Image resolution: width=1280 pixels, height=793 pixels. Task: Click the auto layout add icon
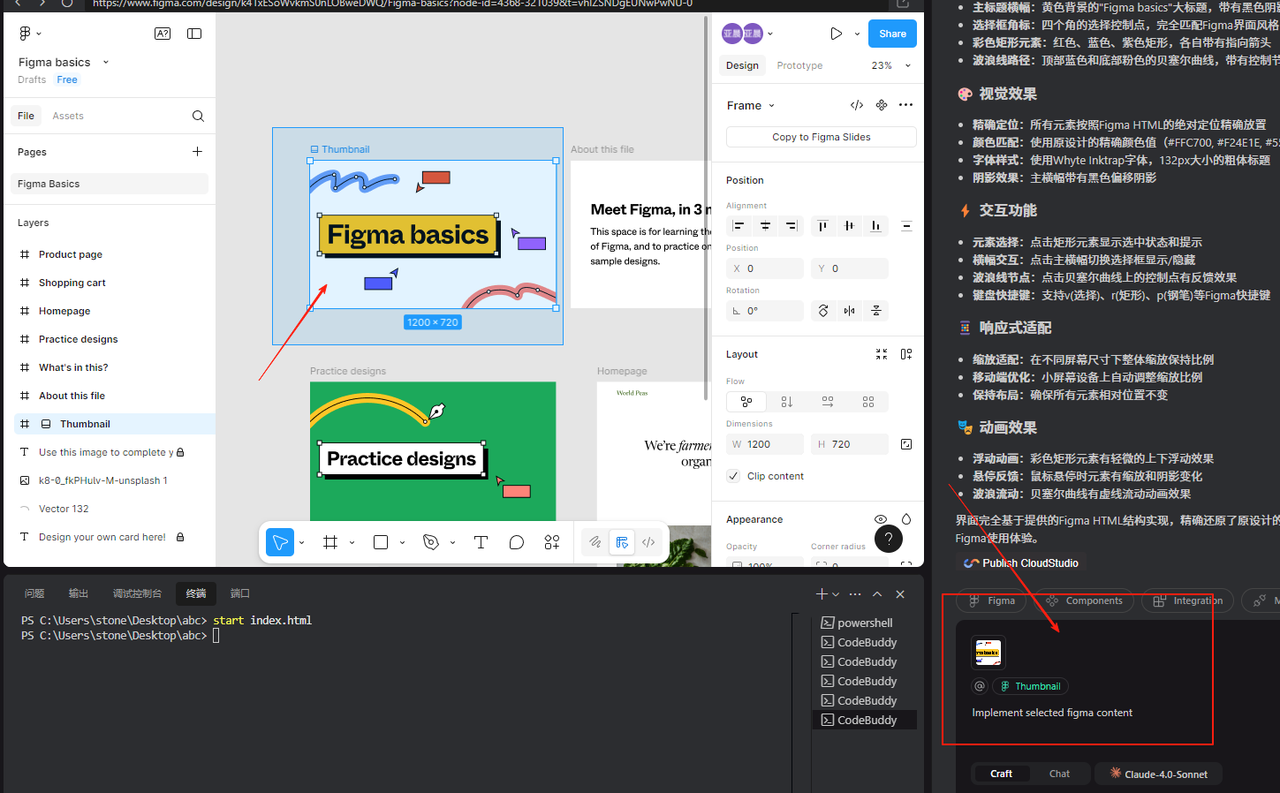tap(906, 354)
